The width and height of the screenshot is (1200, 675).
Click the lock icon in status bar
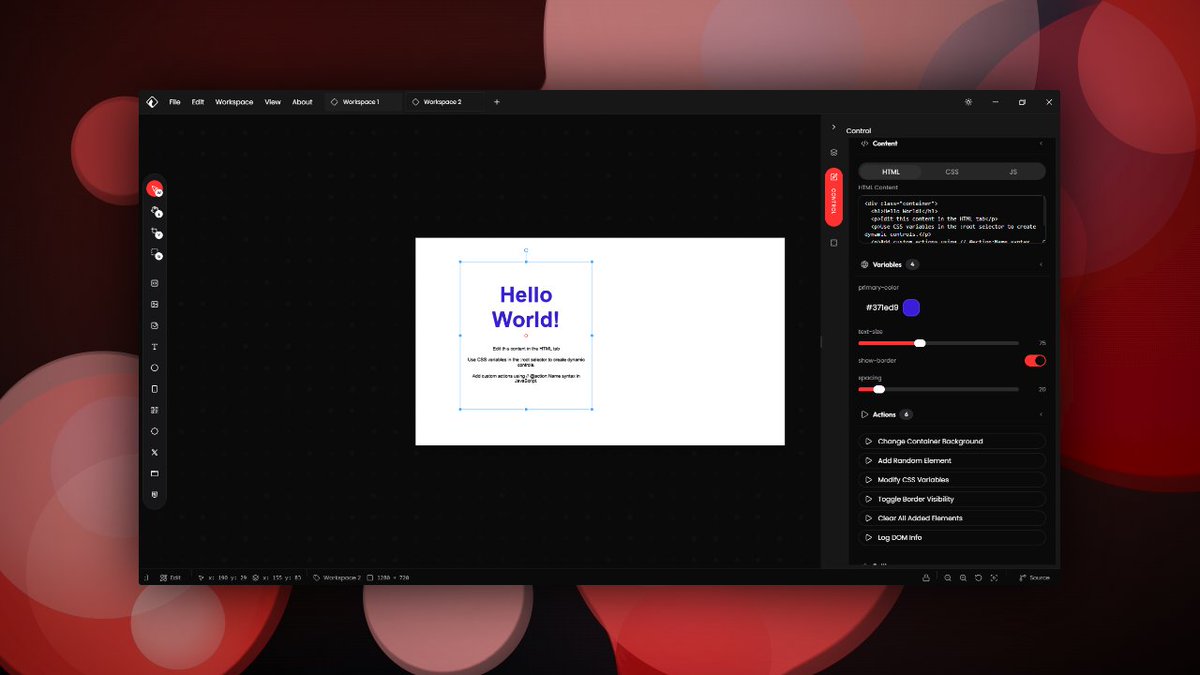[x=925, y=577]
